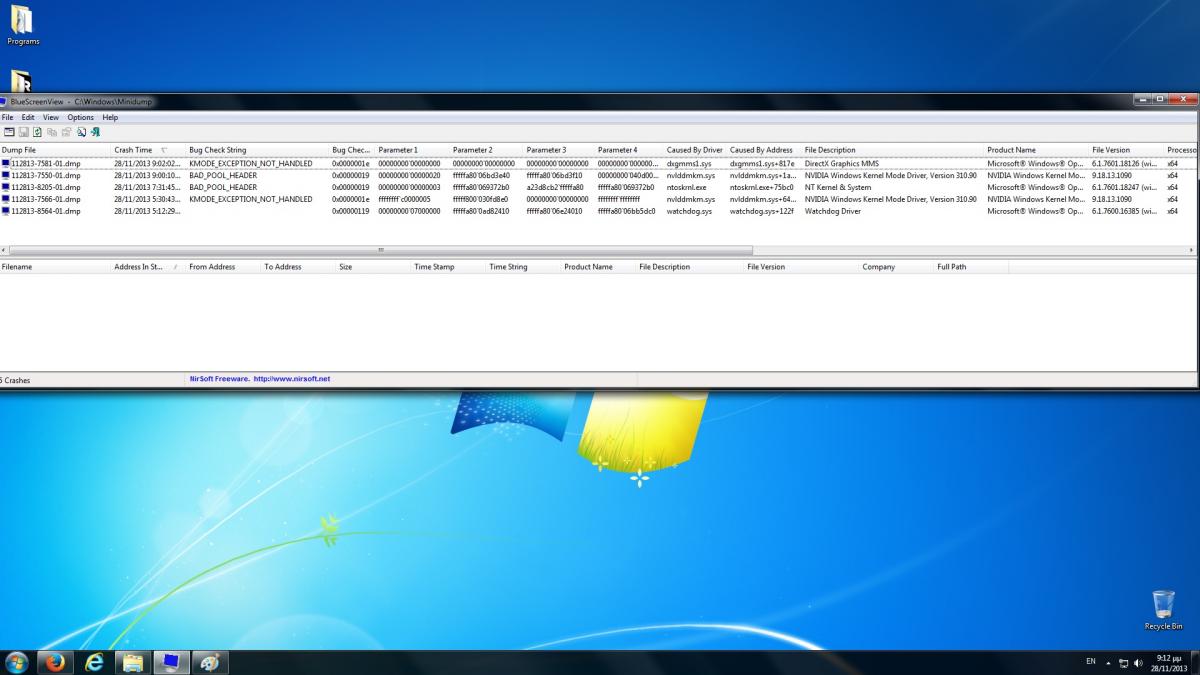Sort by the Filename column in lower pane

[x=56, y=267]
